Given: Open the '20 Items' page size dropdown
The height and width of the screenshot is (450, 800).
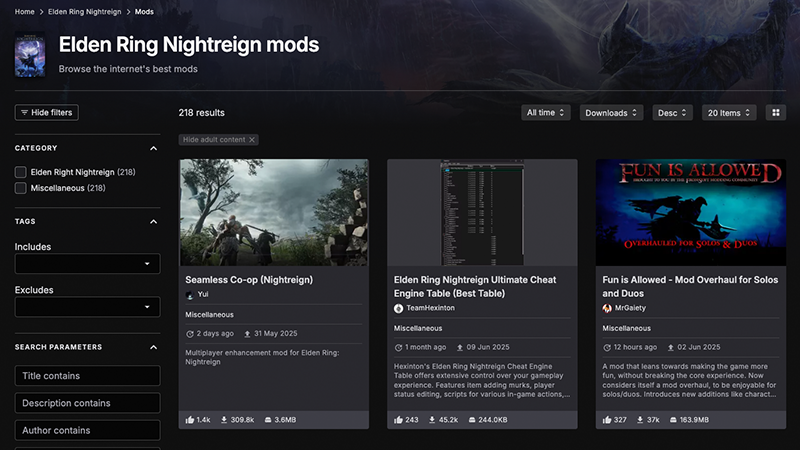Looking at the screenshot, I should pyautogui.click(x=729, y=113).
